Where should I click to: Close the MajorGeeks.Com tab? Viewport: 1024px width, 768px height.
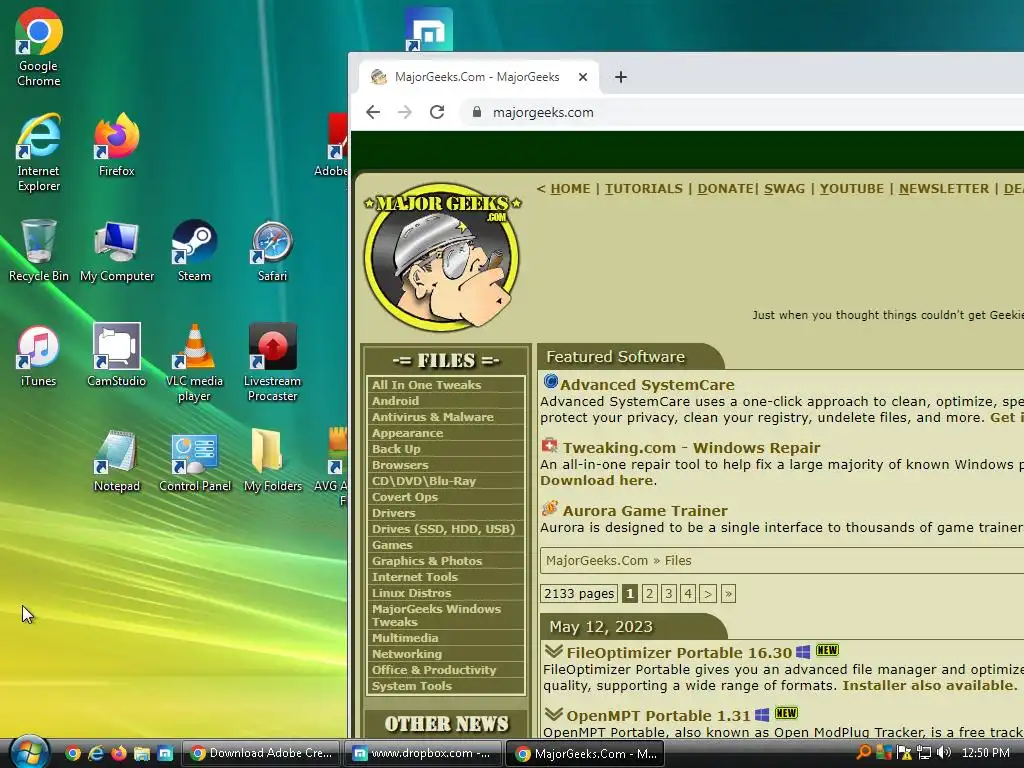583,77
